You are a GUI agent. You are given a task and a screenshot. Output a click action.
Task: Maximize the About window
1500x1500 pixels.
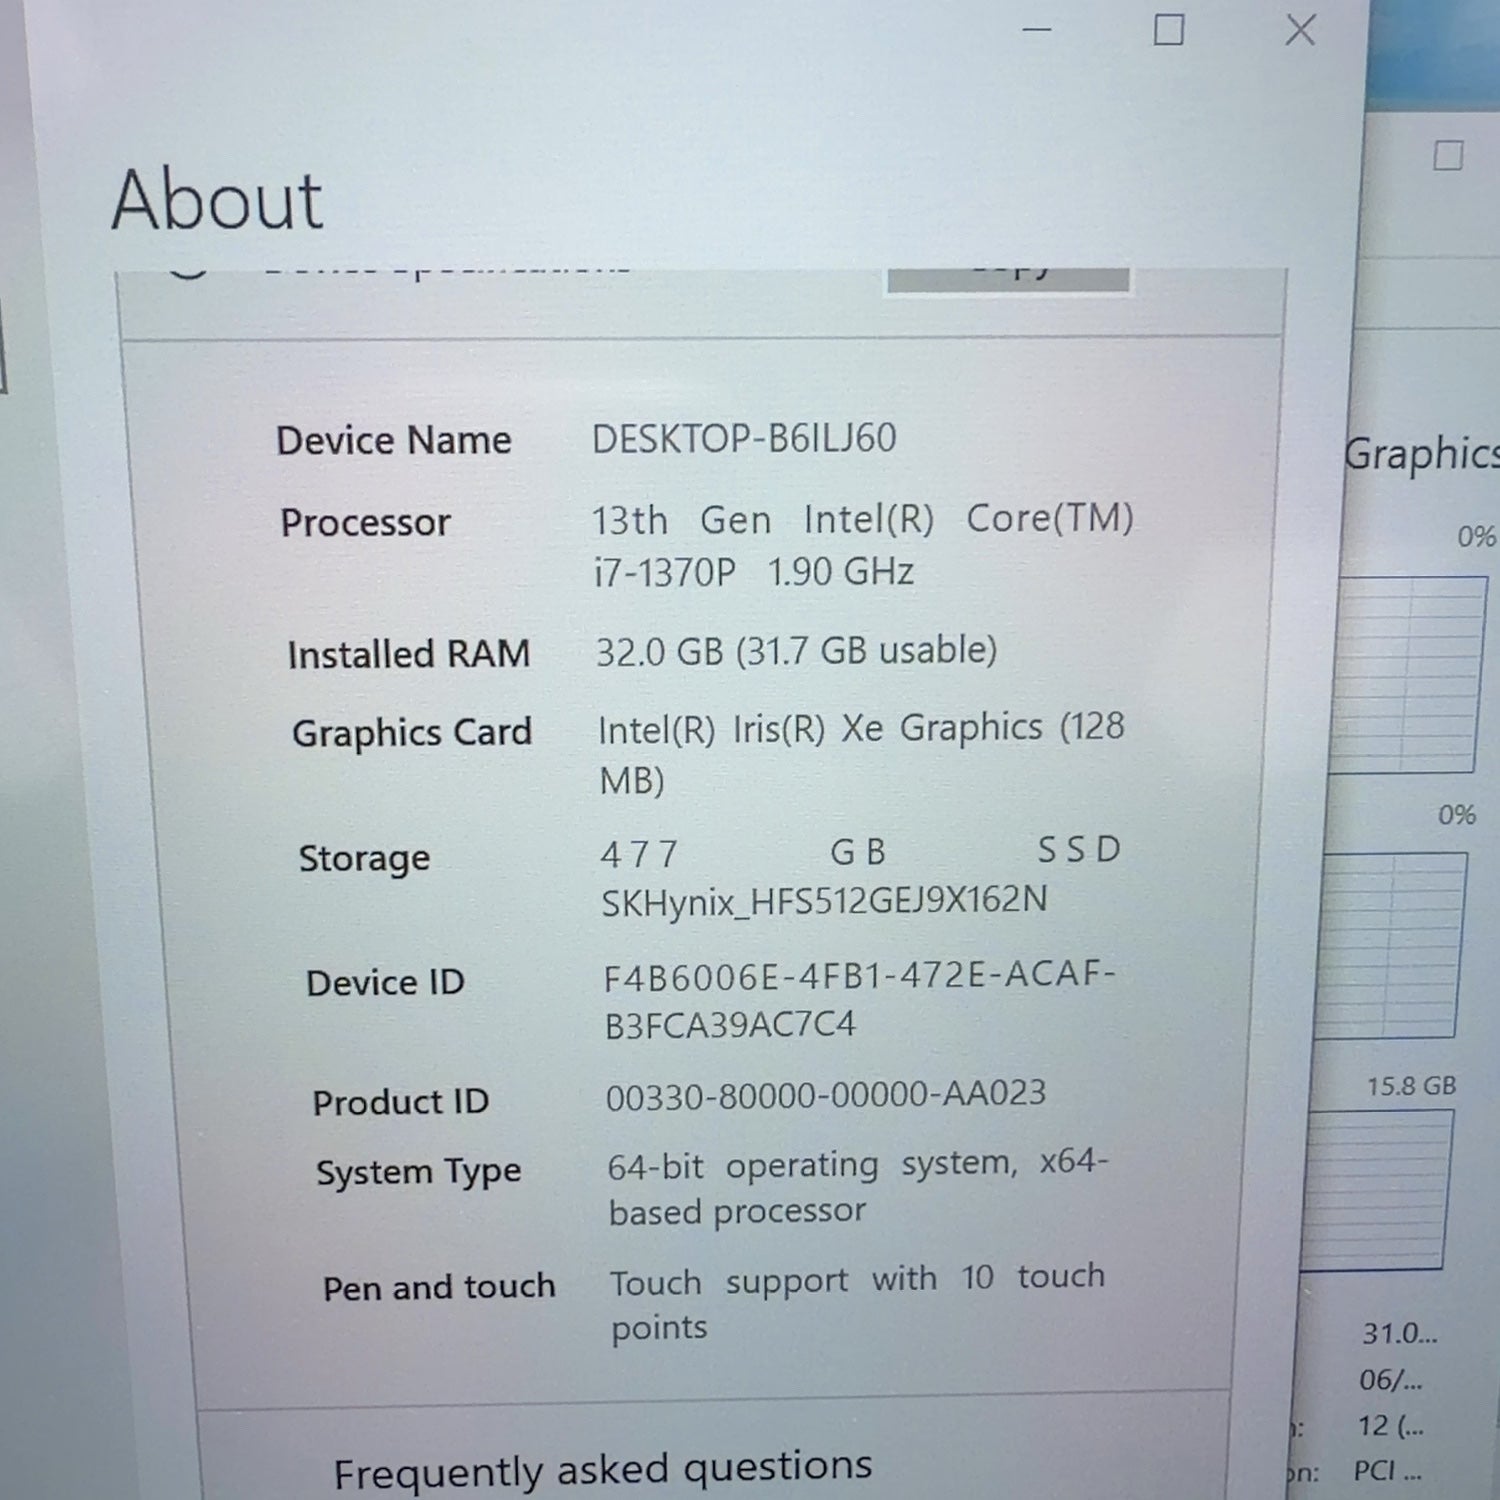click(1168, 30)
